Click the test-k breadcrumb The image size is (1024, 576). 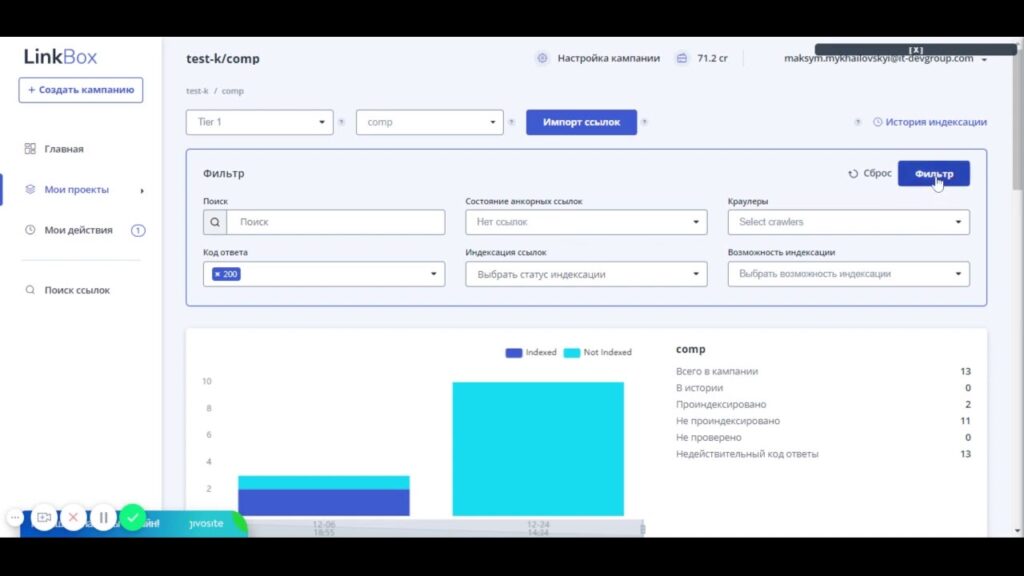tap(197, 91)
